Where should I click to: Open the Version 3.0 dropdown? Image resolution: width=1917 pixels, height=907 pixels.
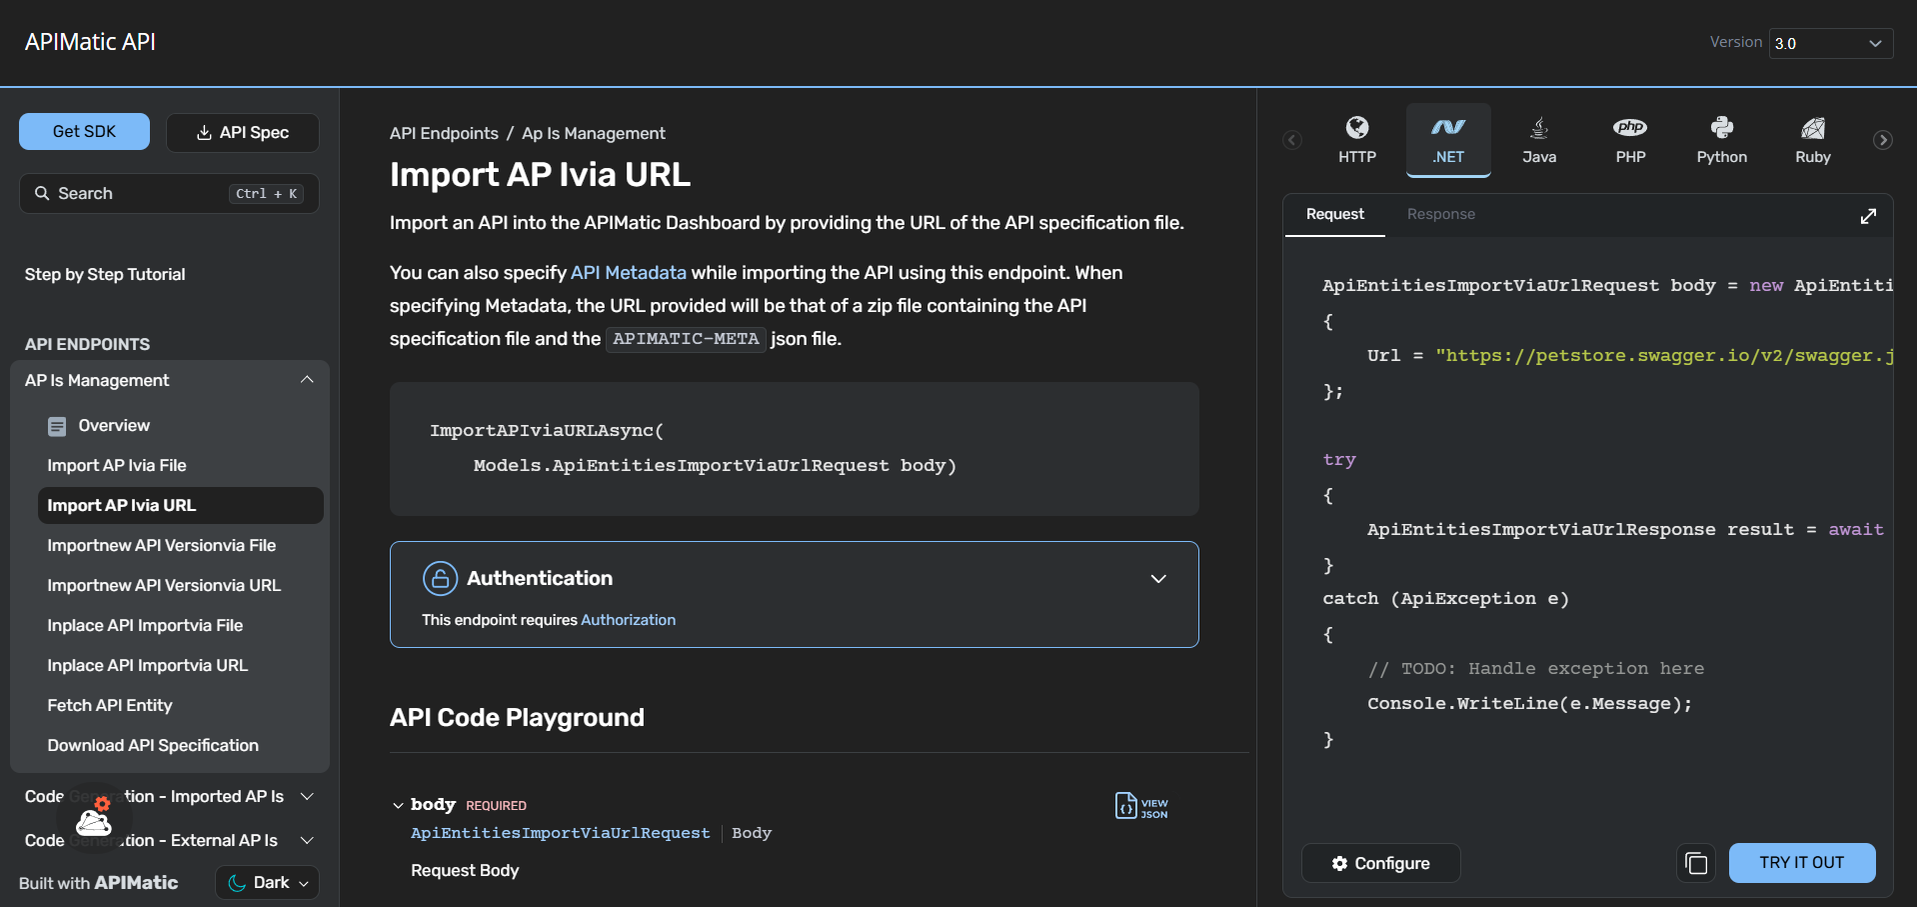click(x=1830, y=43)
